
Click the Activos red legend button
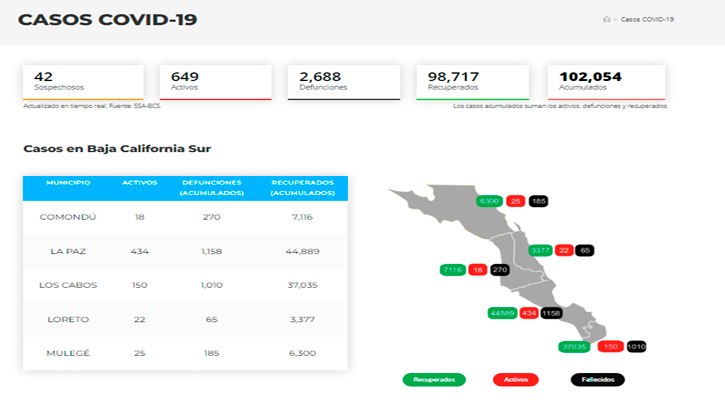coord(516,380)
